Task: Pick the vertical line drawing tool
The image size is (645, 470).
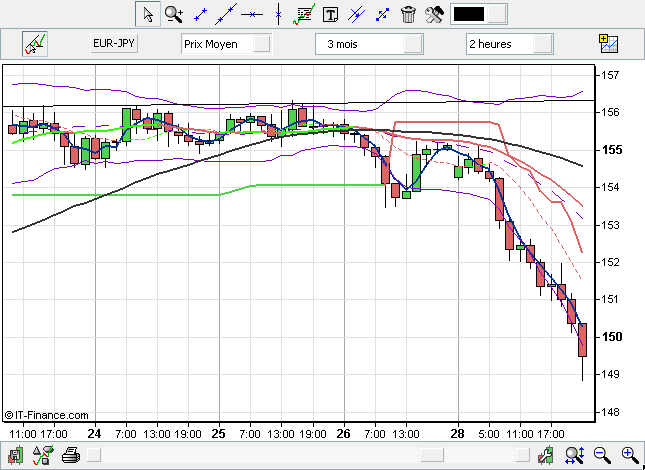Action: [278, 14]
